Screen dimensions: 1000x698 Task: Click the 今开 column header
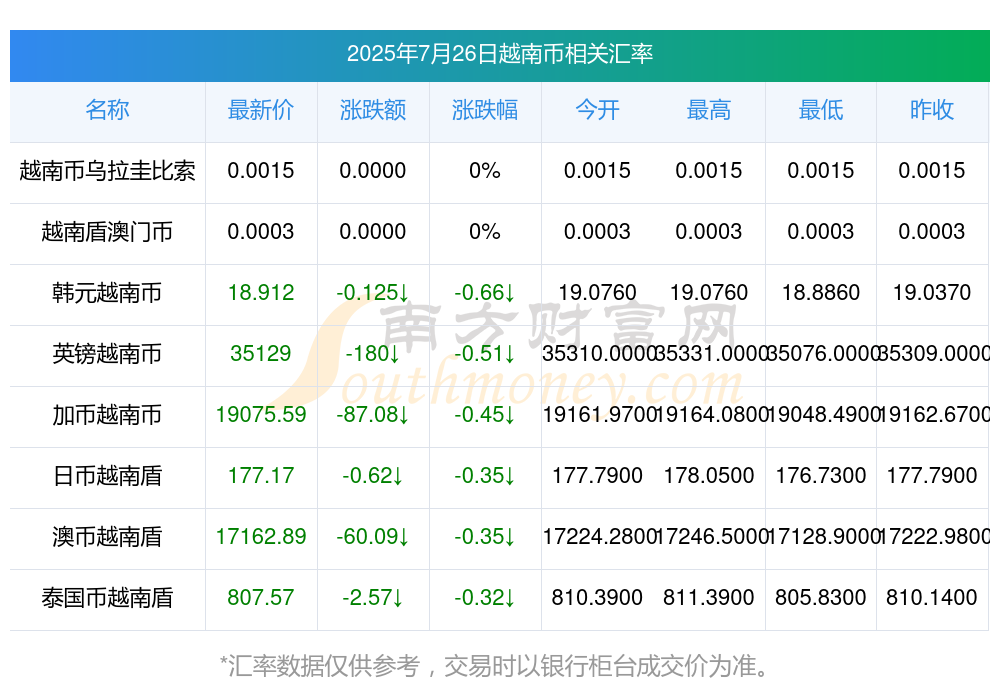coord(597,110)
